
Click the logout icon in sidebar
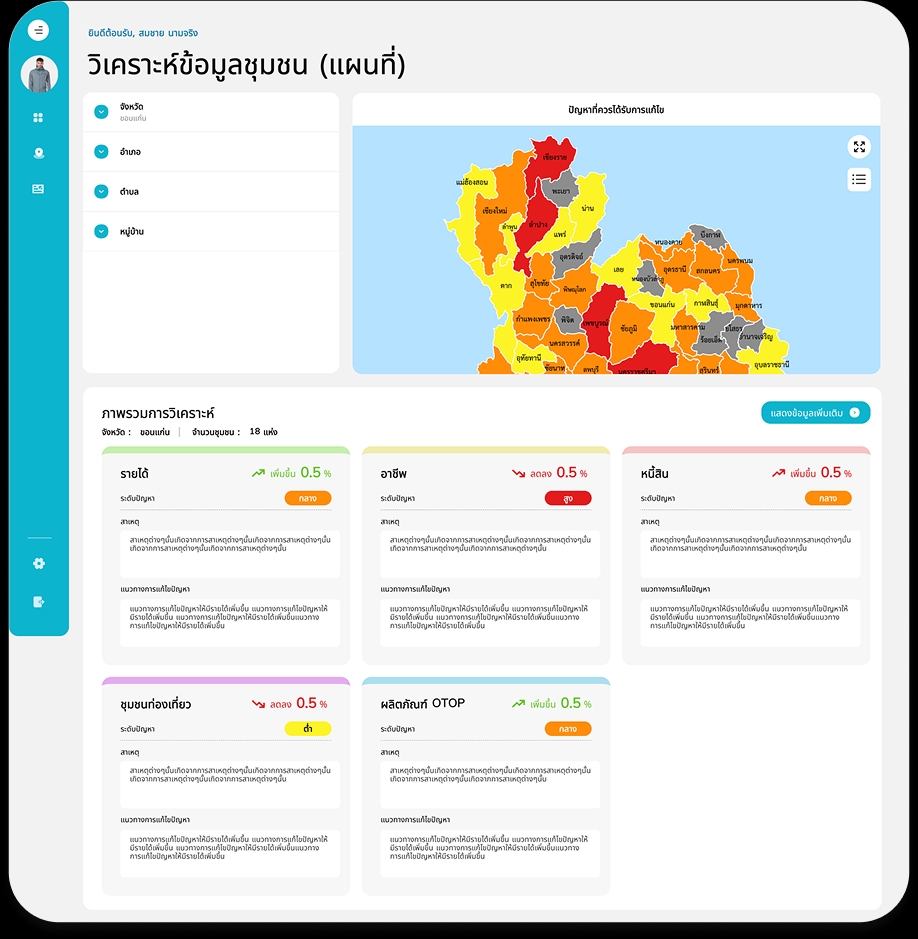pyautogui.click(x=39, y=602)
